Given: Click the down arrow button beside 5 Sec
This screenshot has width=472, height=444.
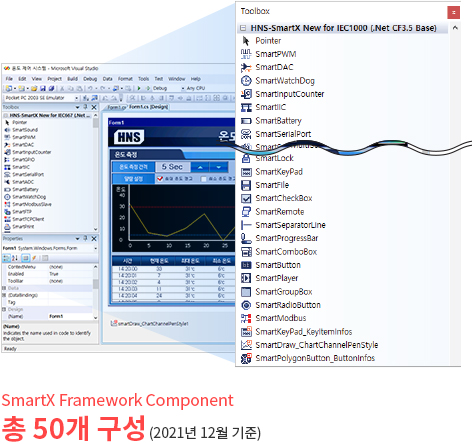Looking at the screenshot, I should 219,167.
